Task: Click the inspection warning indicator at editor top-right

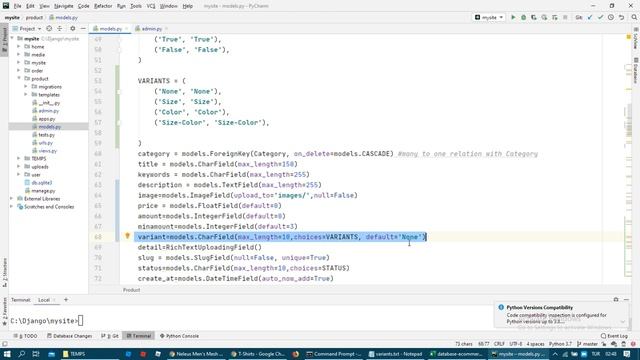Action: click(629, 37)
